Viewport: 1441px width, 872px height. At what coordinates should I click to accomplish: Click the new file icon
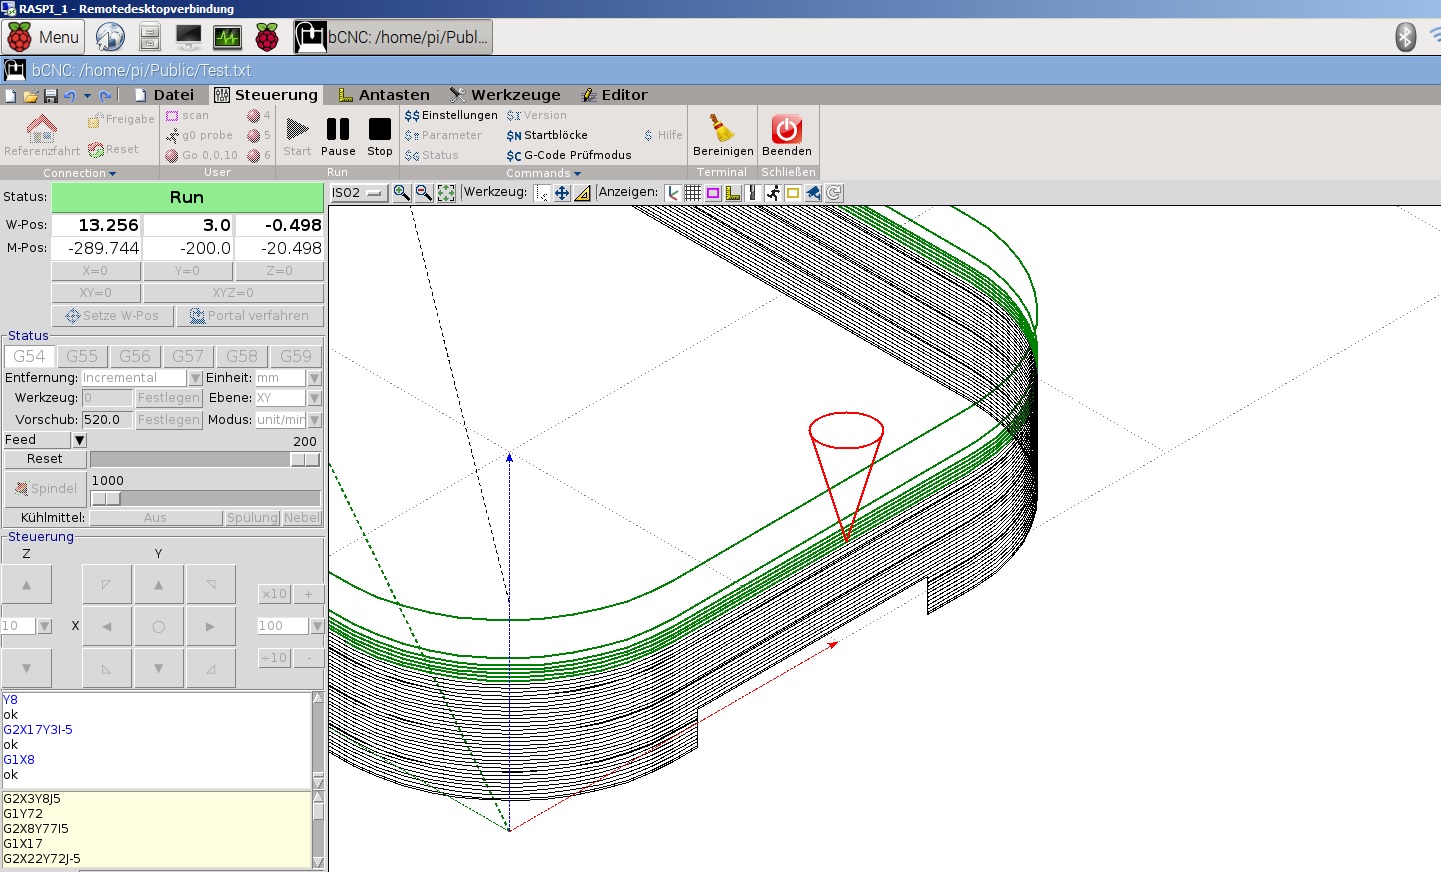pos(11,96)
